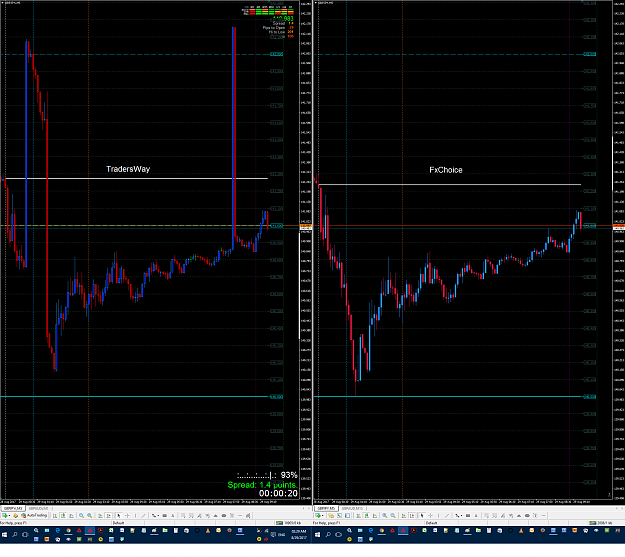Open channel tools dropdown in right window
Image resolution: width=625 pixels, height=557 pixels.
[459, 516]
